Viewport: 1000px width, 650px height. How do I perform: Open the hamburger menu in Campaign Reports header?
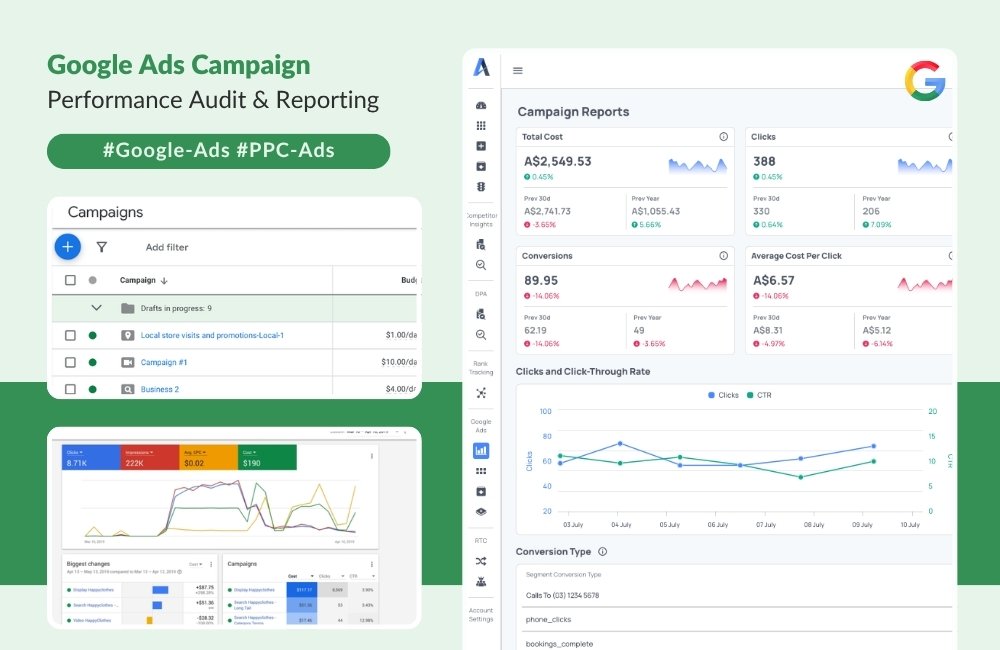click(x=518, y=71)
